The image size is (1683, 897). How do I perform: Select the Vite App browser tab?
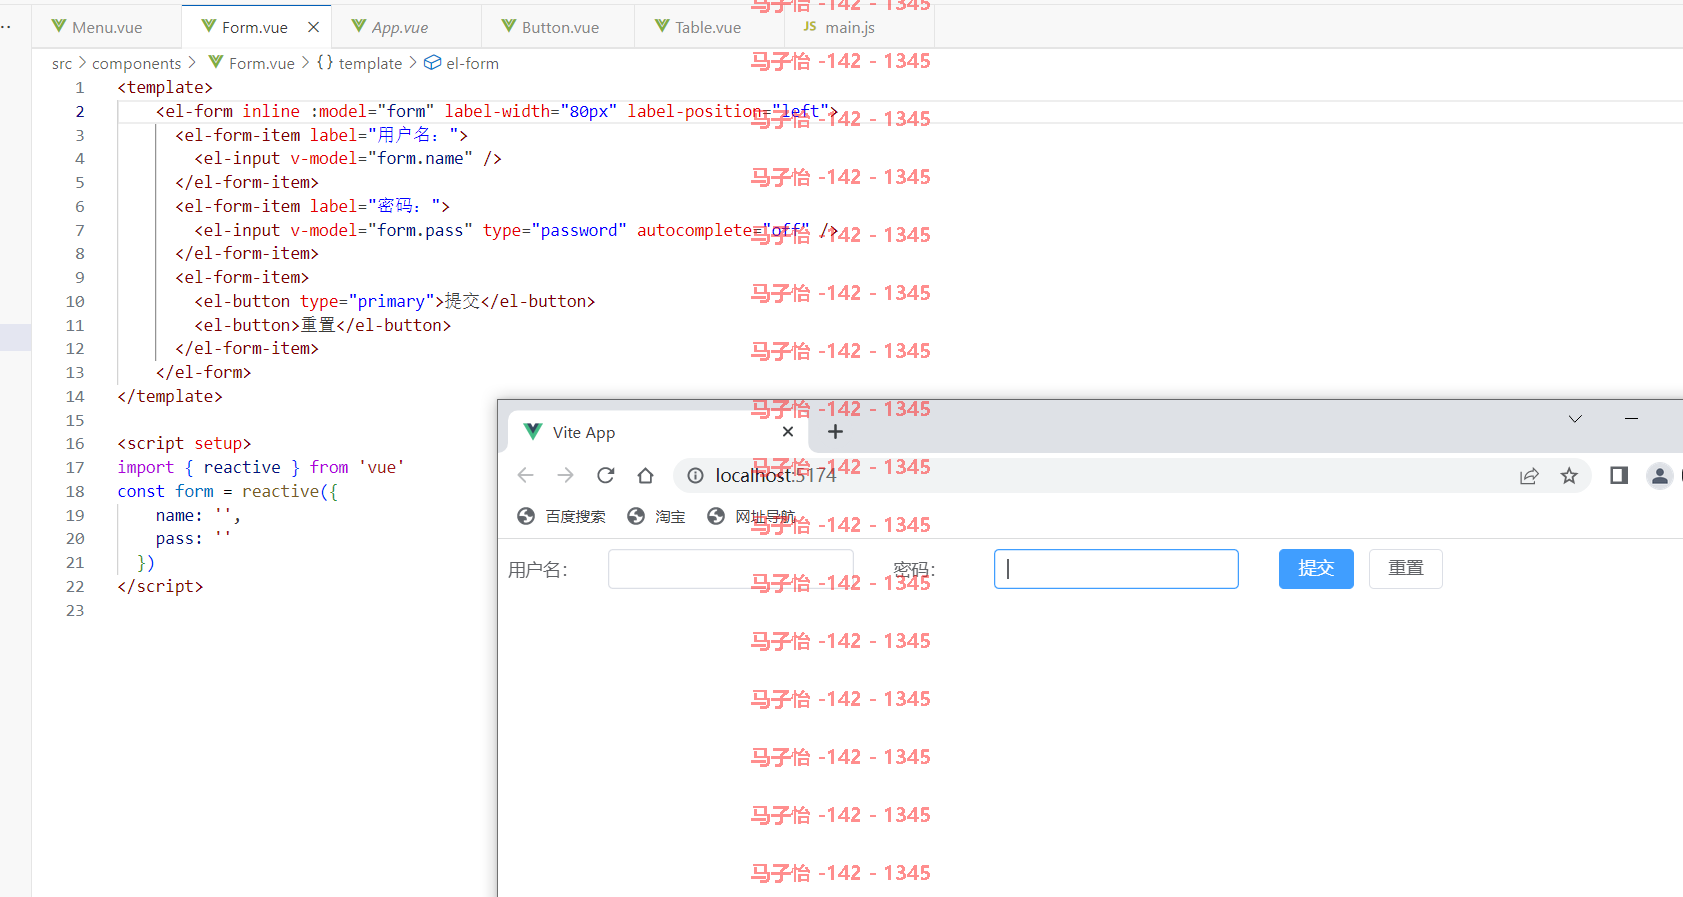coord(658,432)
